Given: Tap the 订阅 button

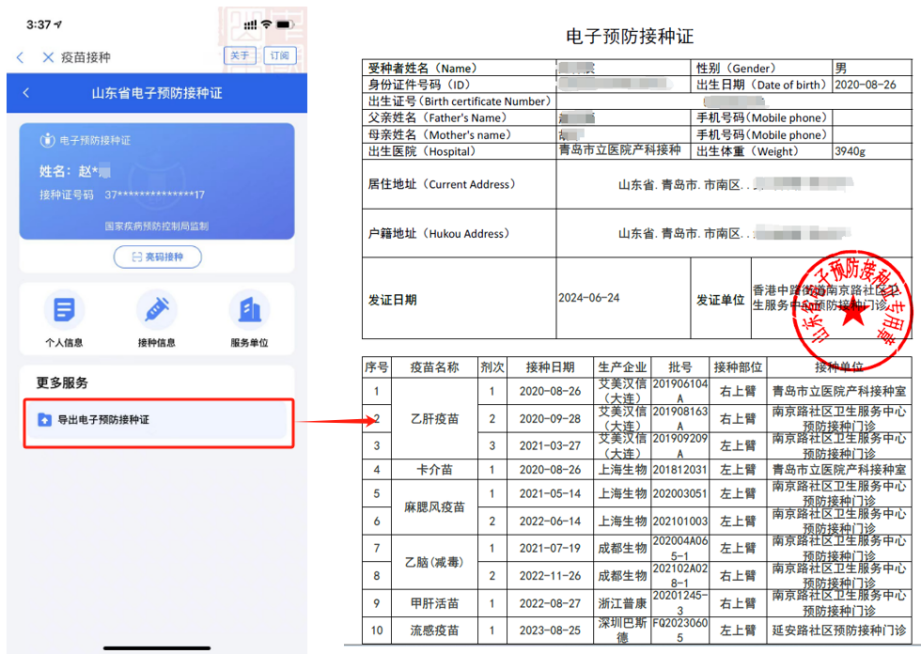Looking at the screenshot, I should [x=280, y=55].
